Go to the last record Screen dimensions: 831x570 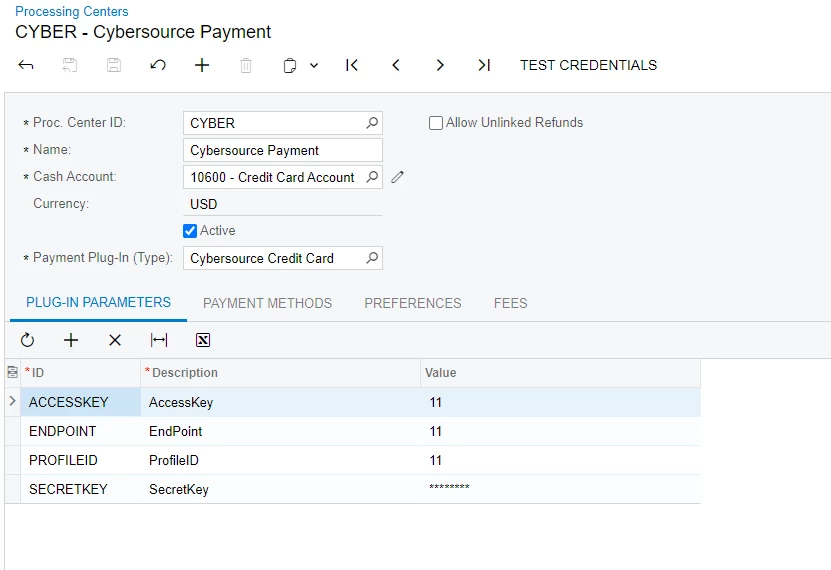(484, 65)
